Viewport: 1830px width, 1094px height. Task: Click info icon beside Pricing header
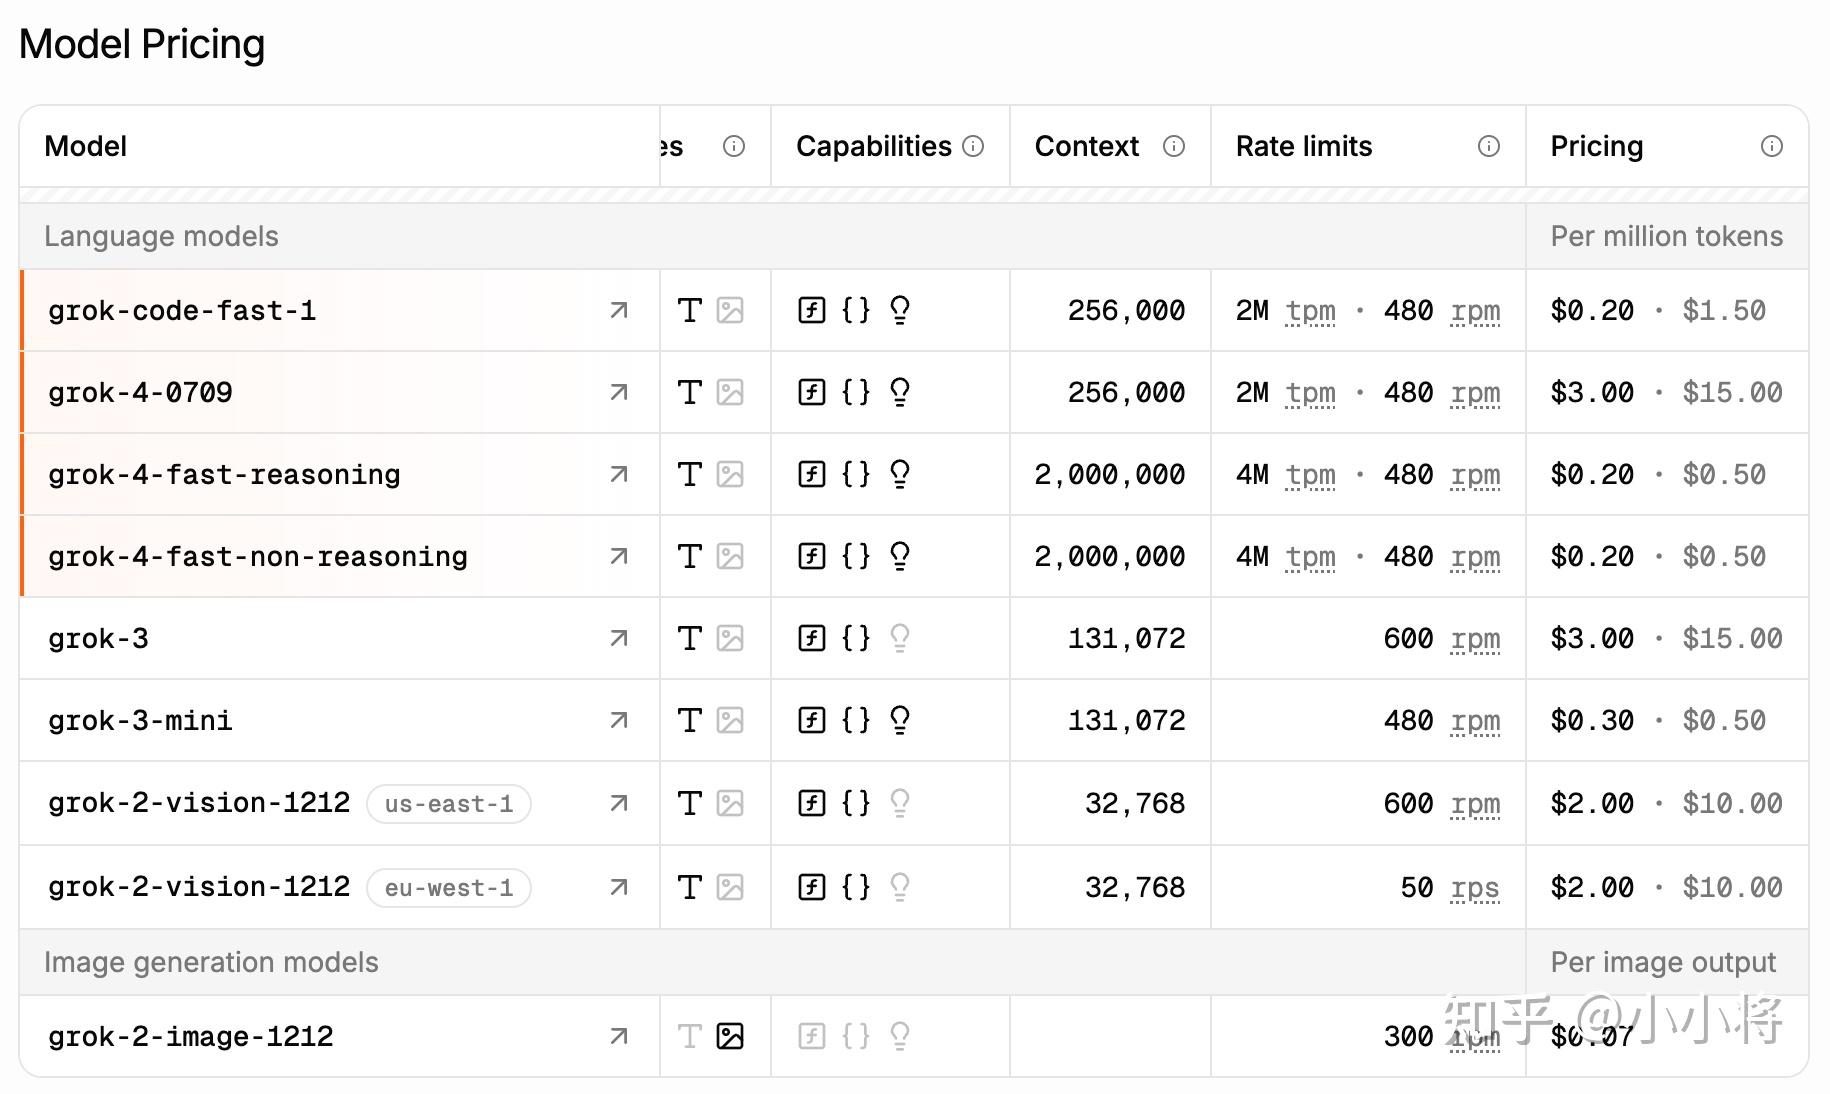click(1771, 147)
